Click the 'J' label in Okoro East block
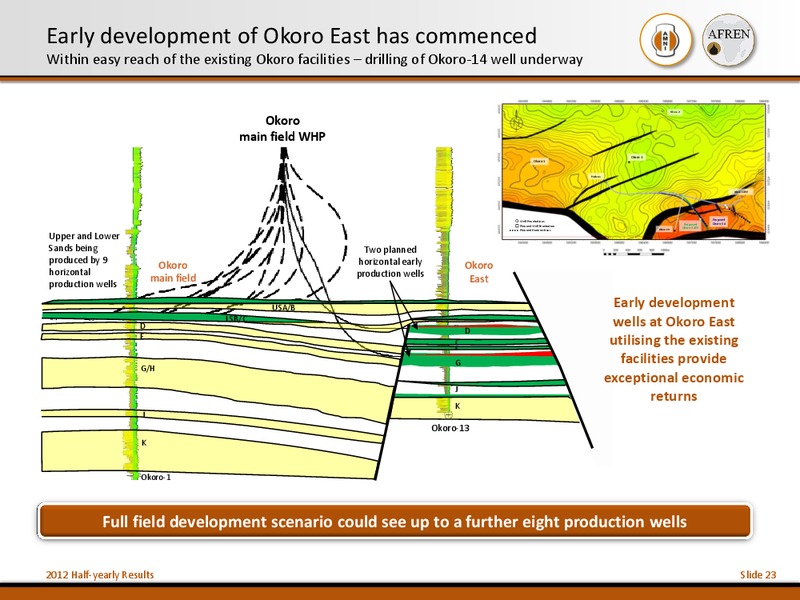 (456, 389)
